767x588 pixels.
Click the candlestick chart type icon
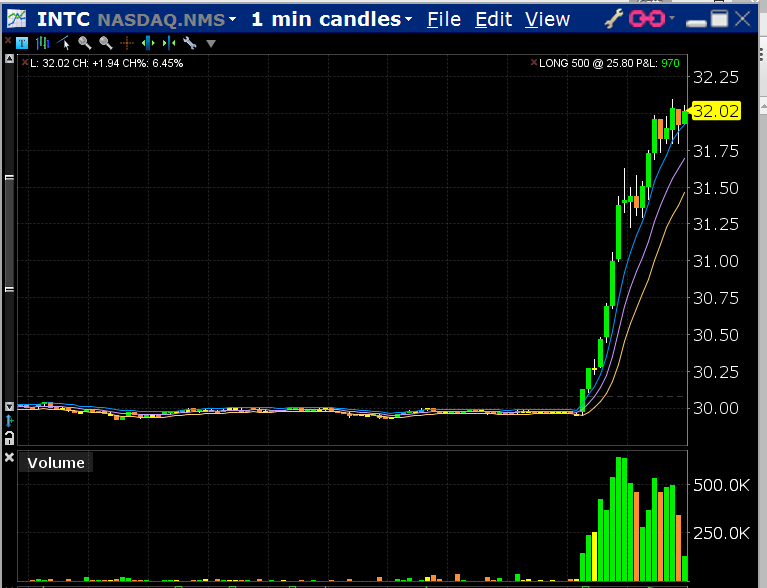coord(42,42)
